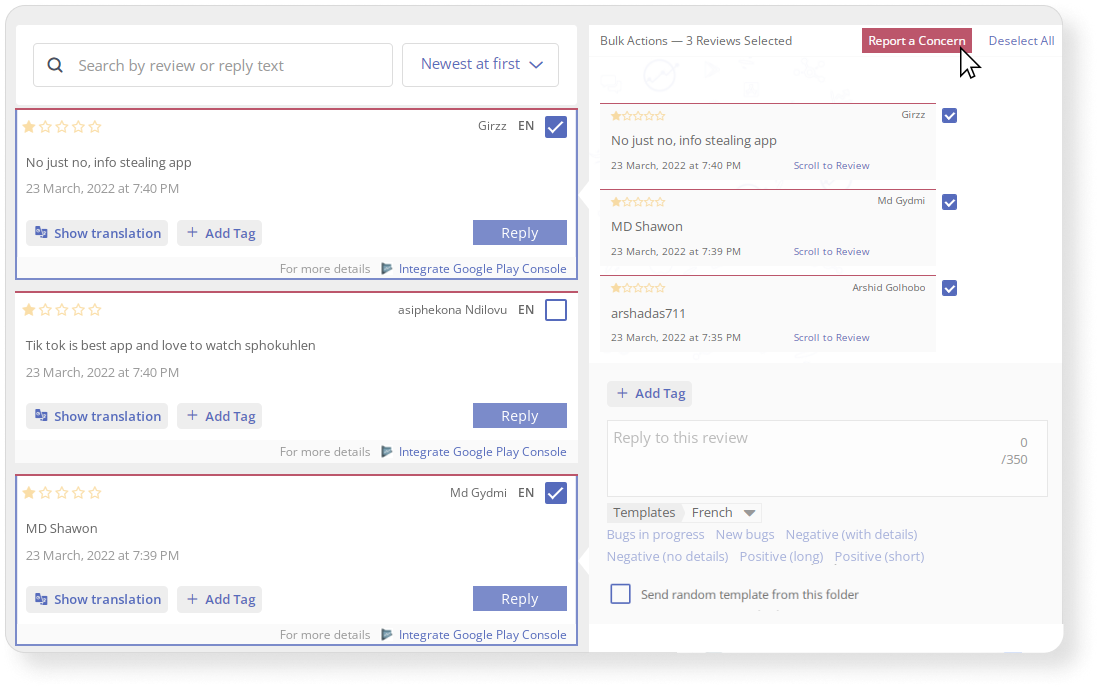Select the asiphekona Ndilovu review checkbox
Viewport: 1098px width, 688px height.
tap(556, 310)
